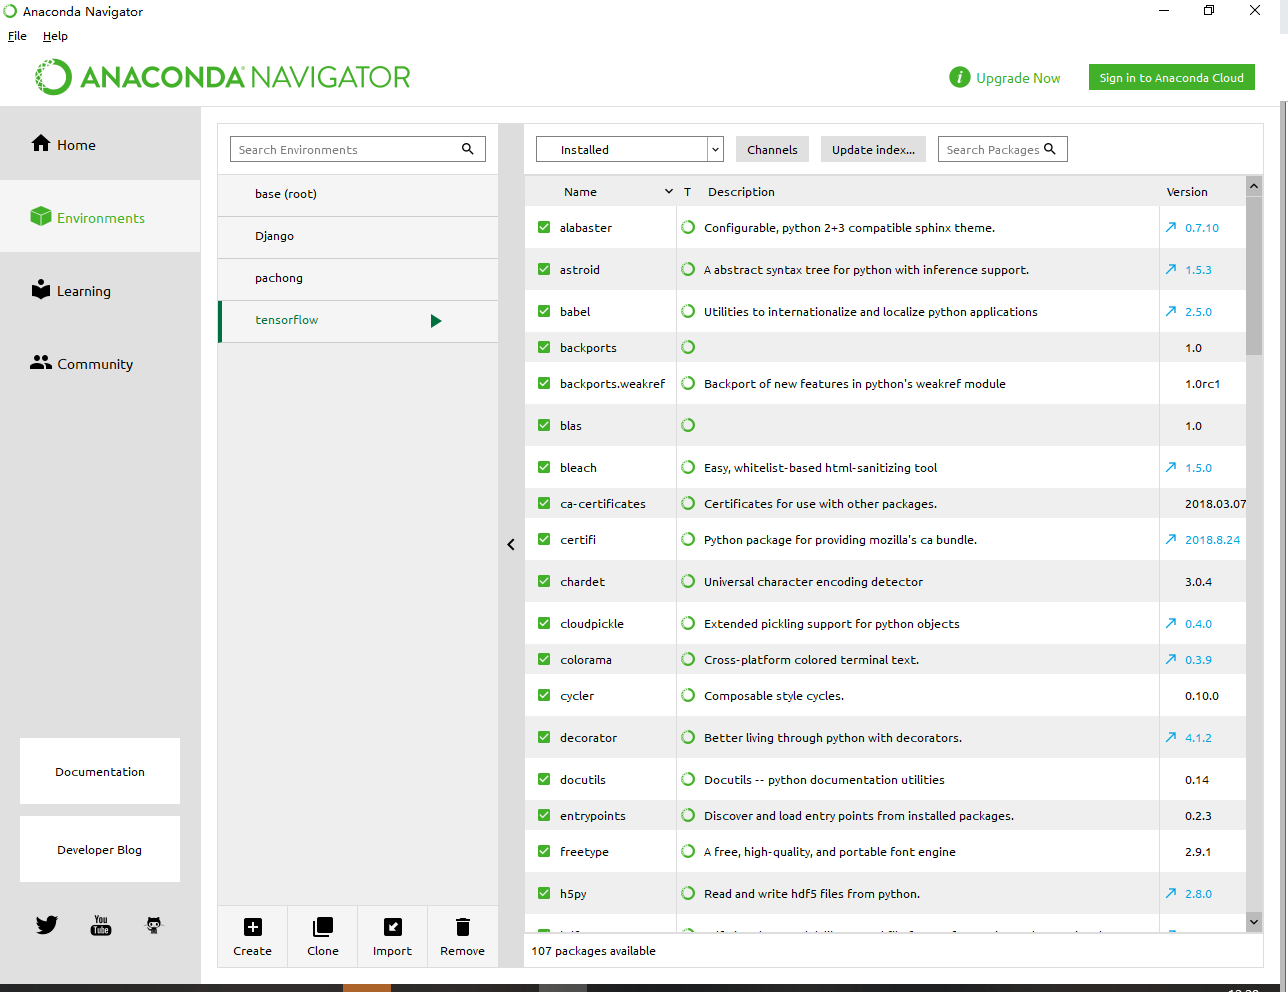
Task: Open the YouTube icon link
Action: pos(101,925)
